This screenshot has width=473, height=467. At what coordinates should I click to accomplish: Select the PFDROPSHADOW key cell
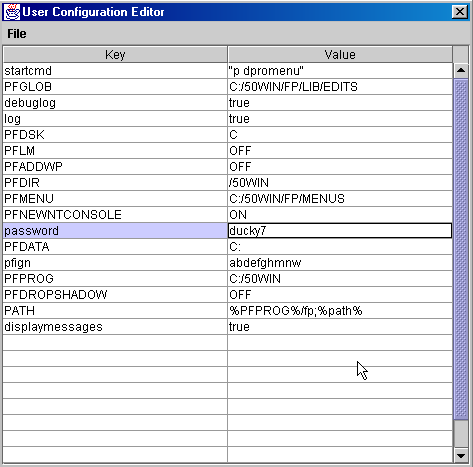coord(115,295)
